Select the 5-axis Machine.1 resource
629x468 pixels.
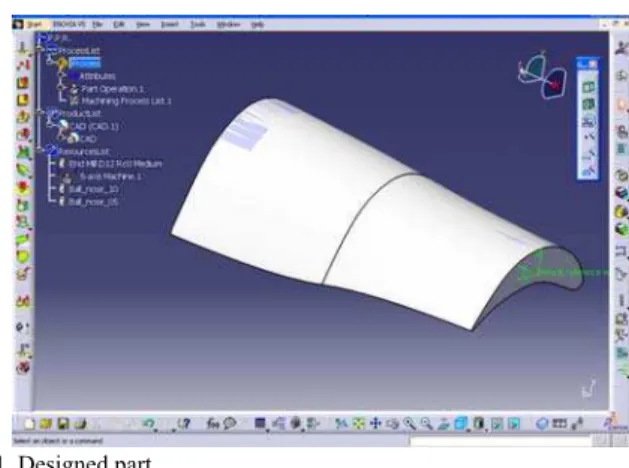pyautogui.click(x=110, y=176)
